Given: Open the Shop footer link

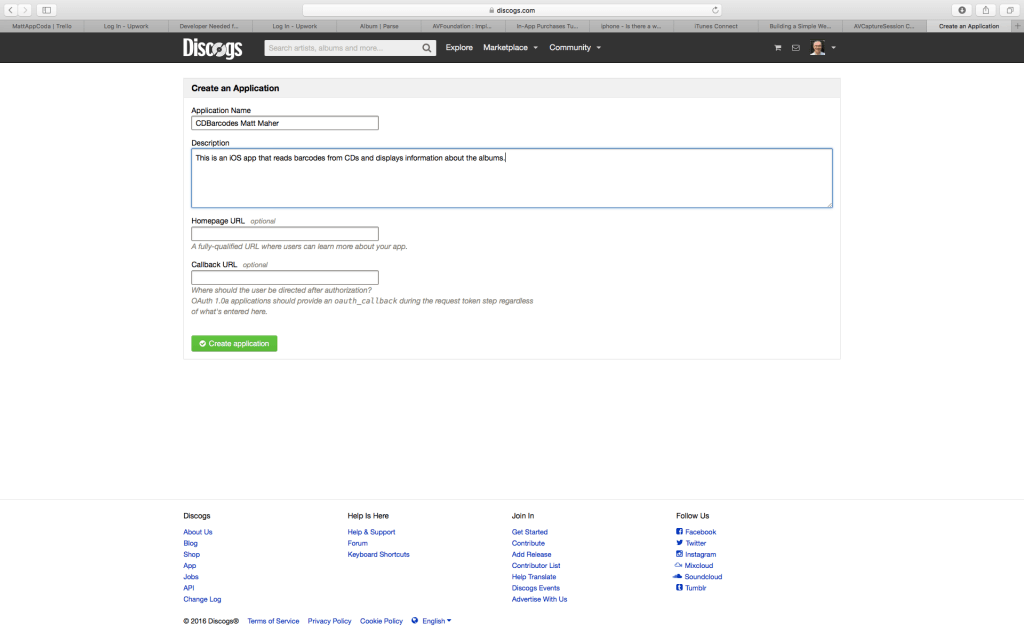Looking at the screenshot, I should 191,554.
